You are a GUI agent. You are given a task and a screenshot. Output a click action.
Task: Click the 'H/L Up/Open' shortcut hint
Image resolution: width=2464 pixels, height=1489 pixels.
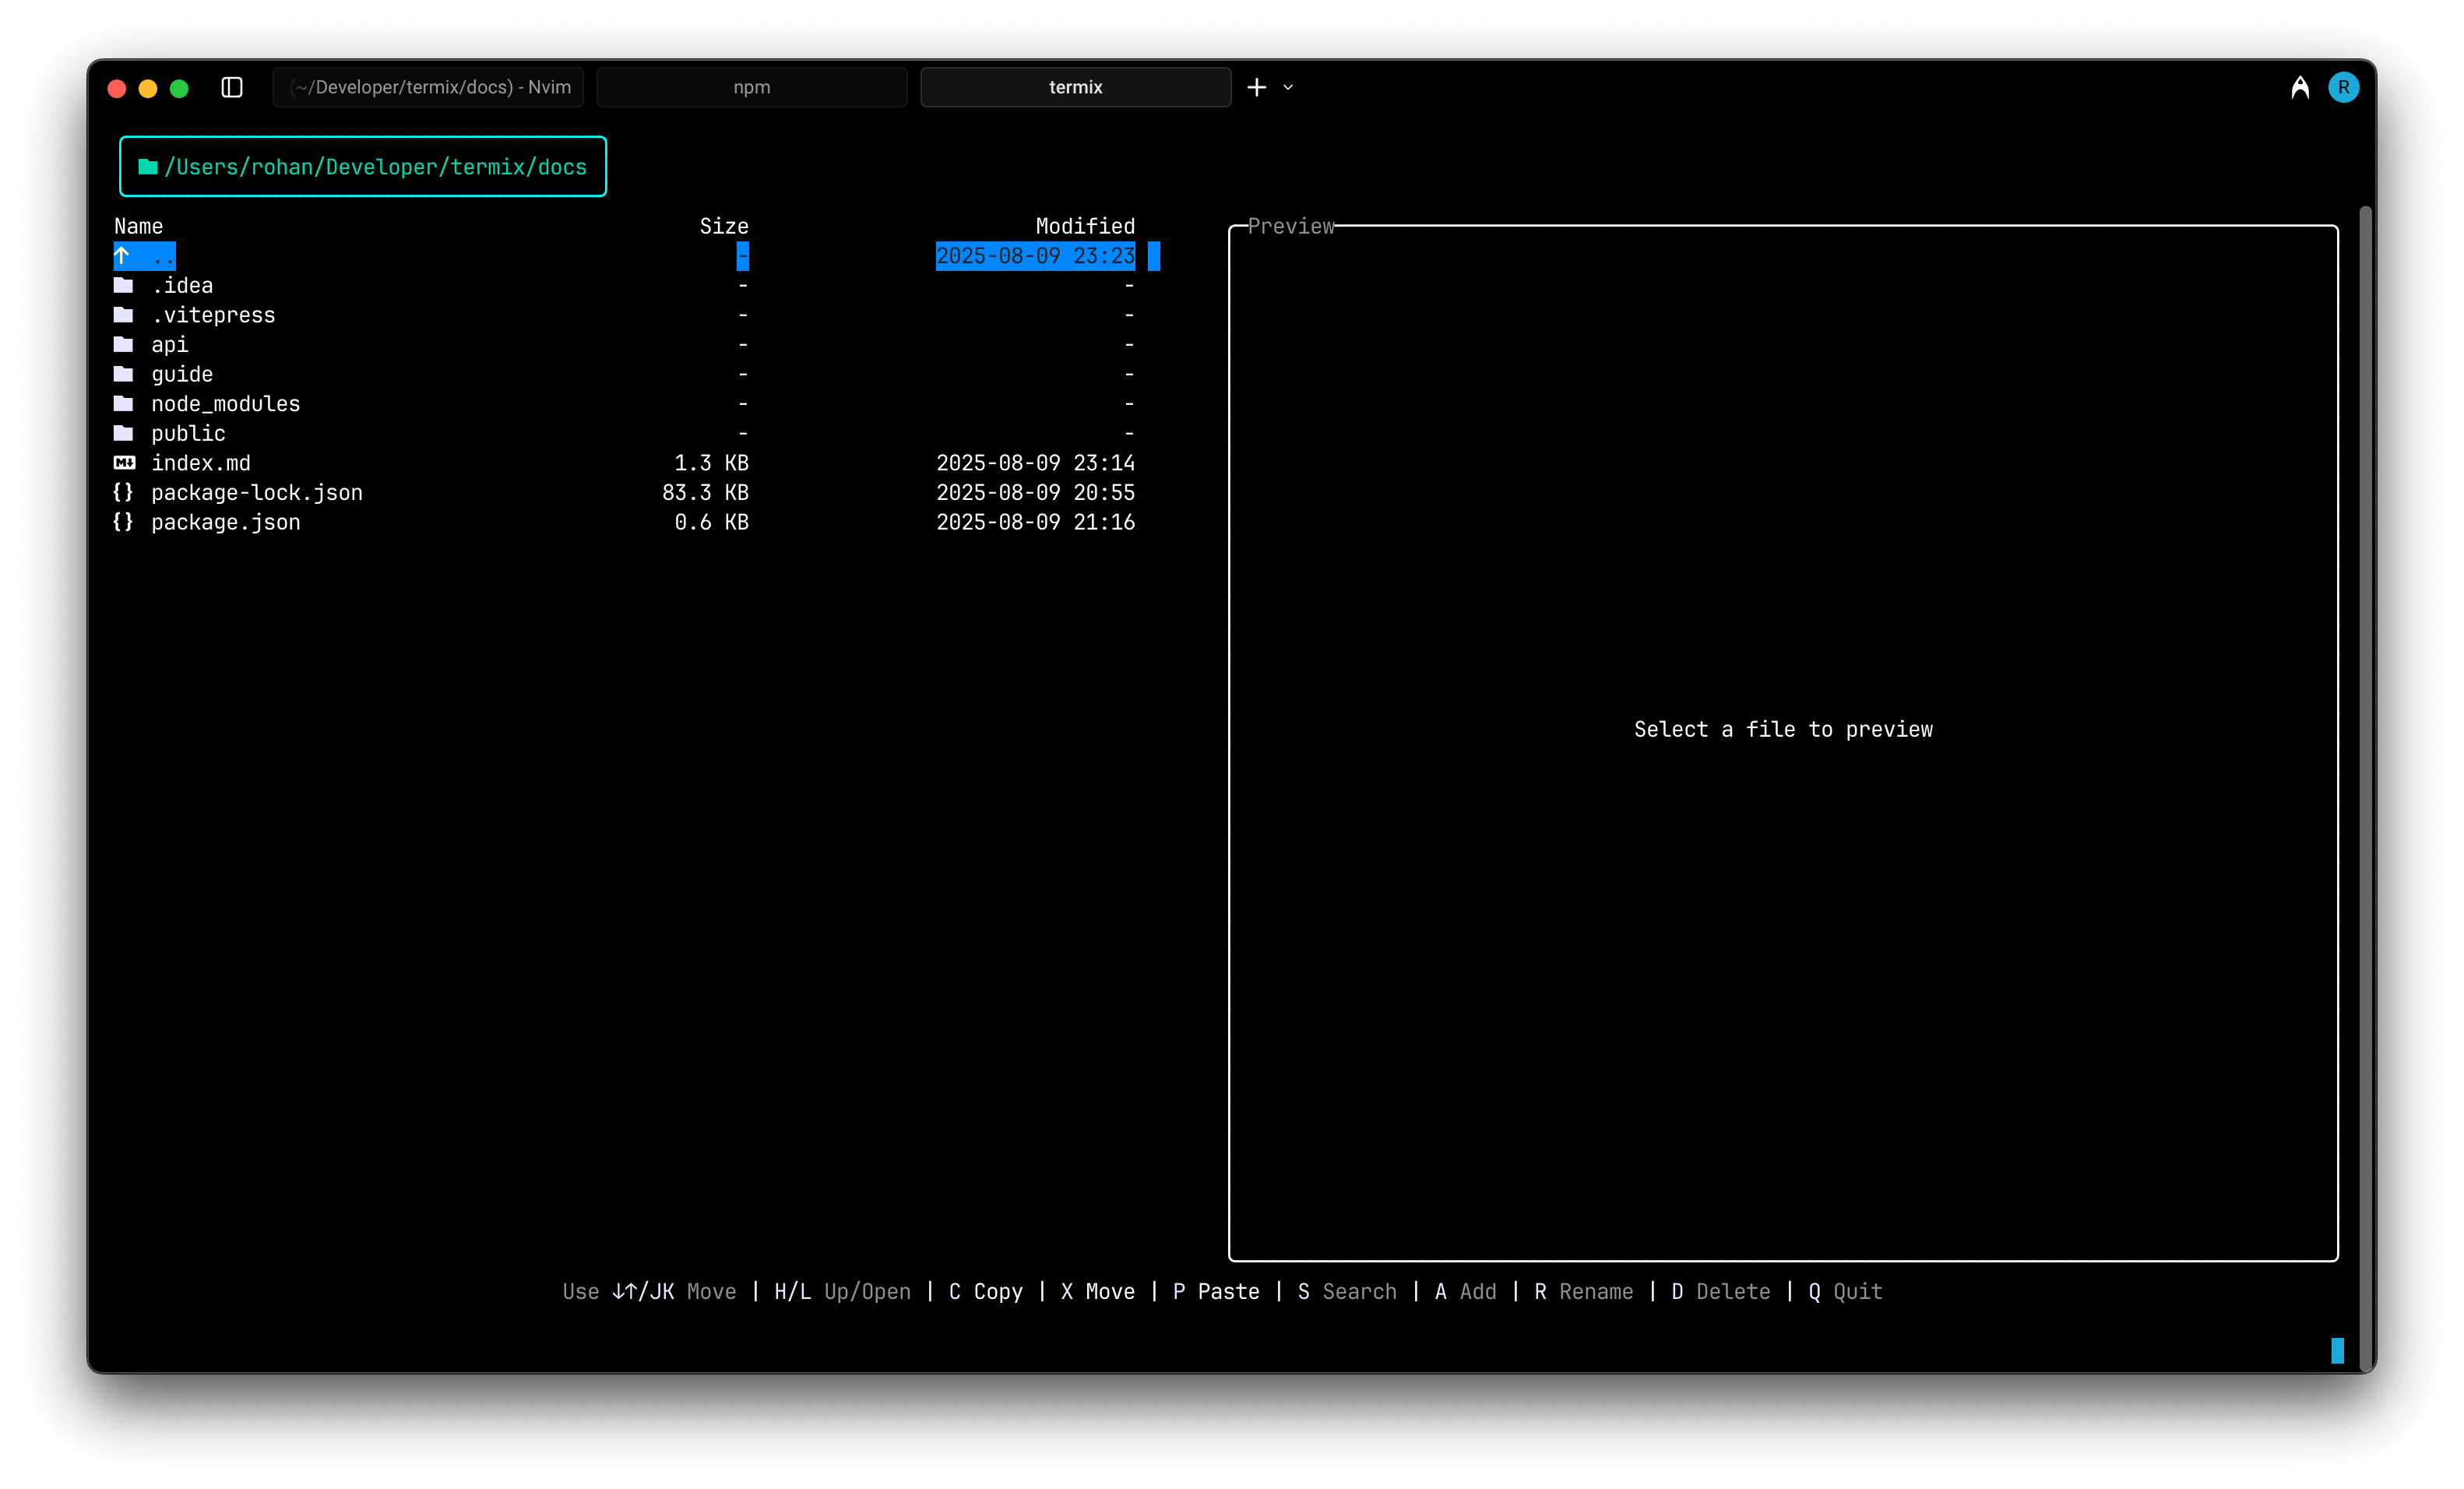point(842,1292)
